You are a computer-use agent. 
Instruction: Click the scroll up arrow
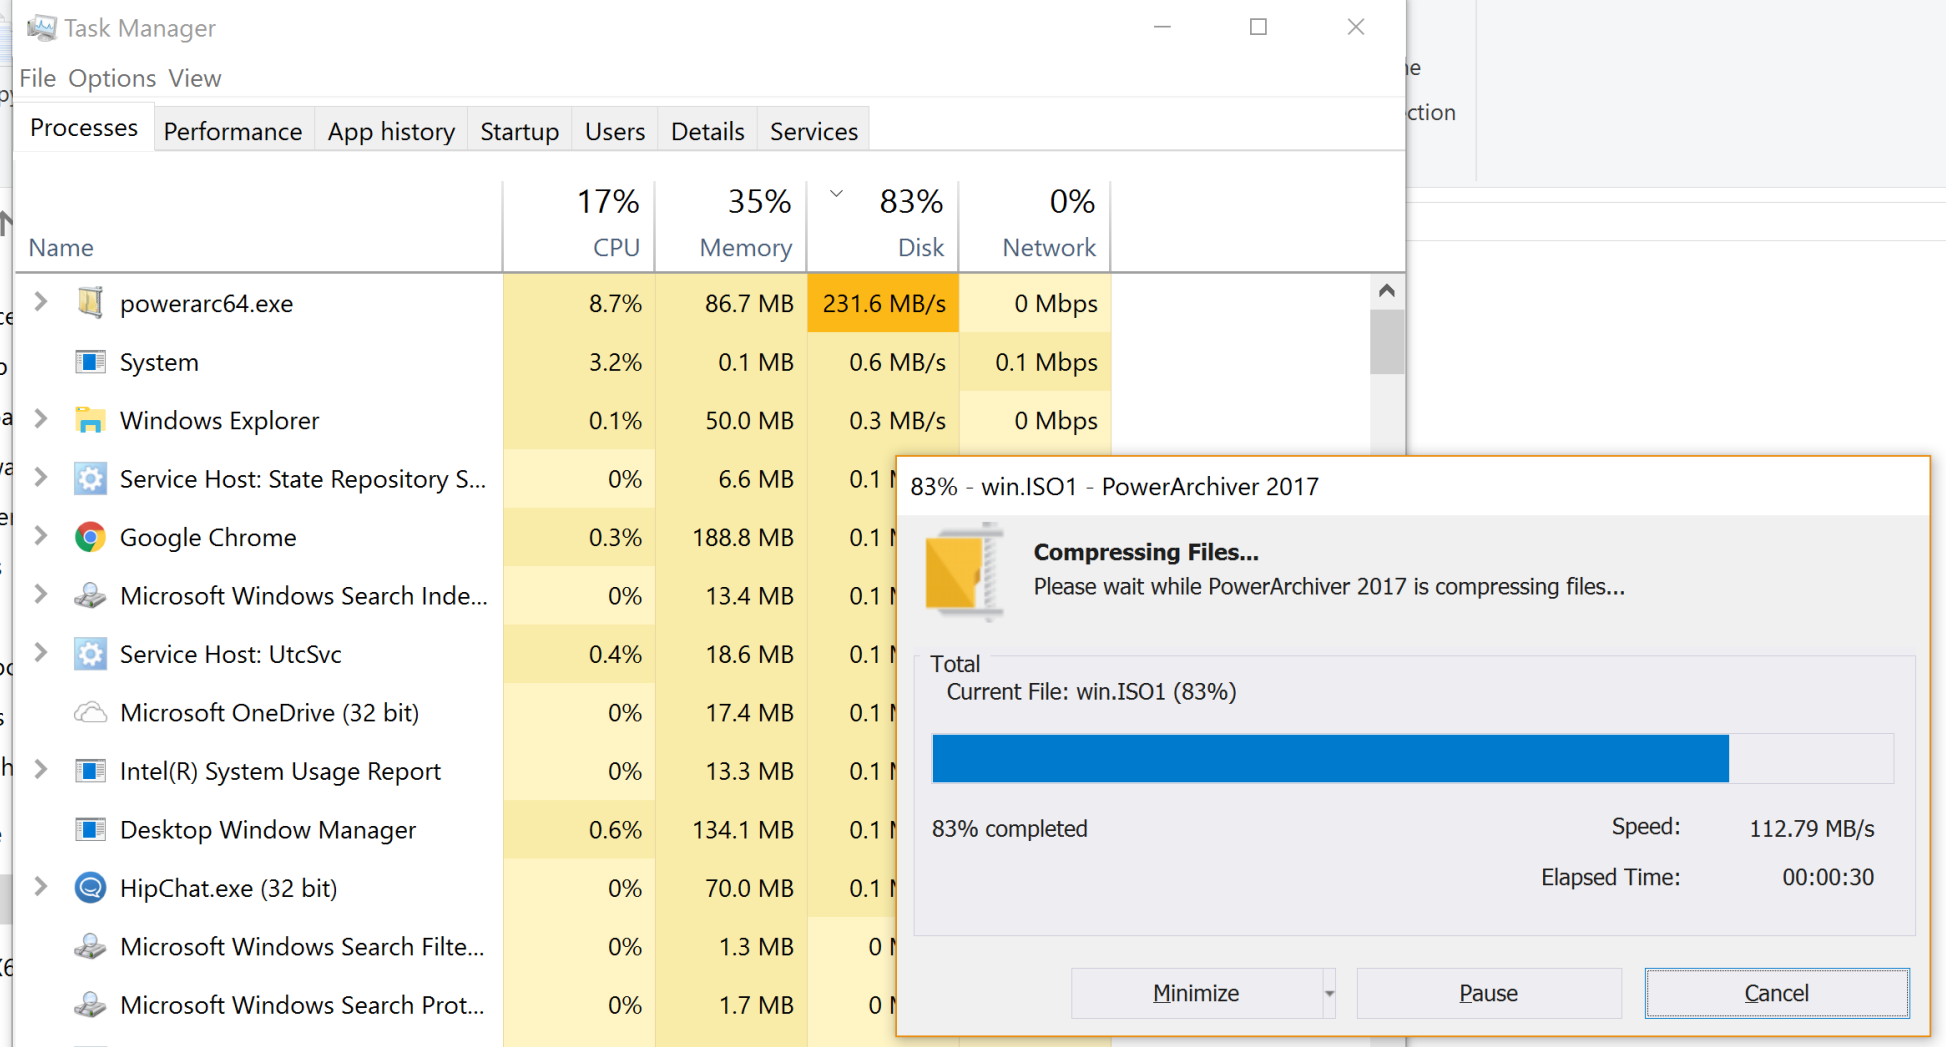tap(1386, 291)
